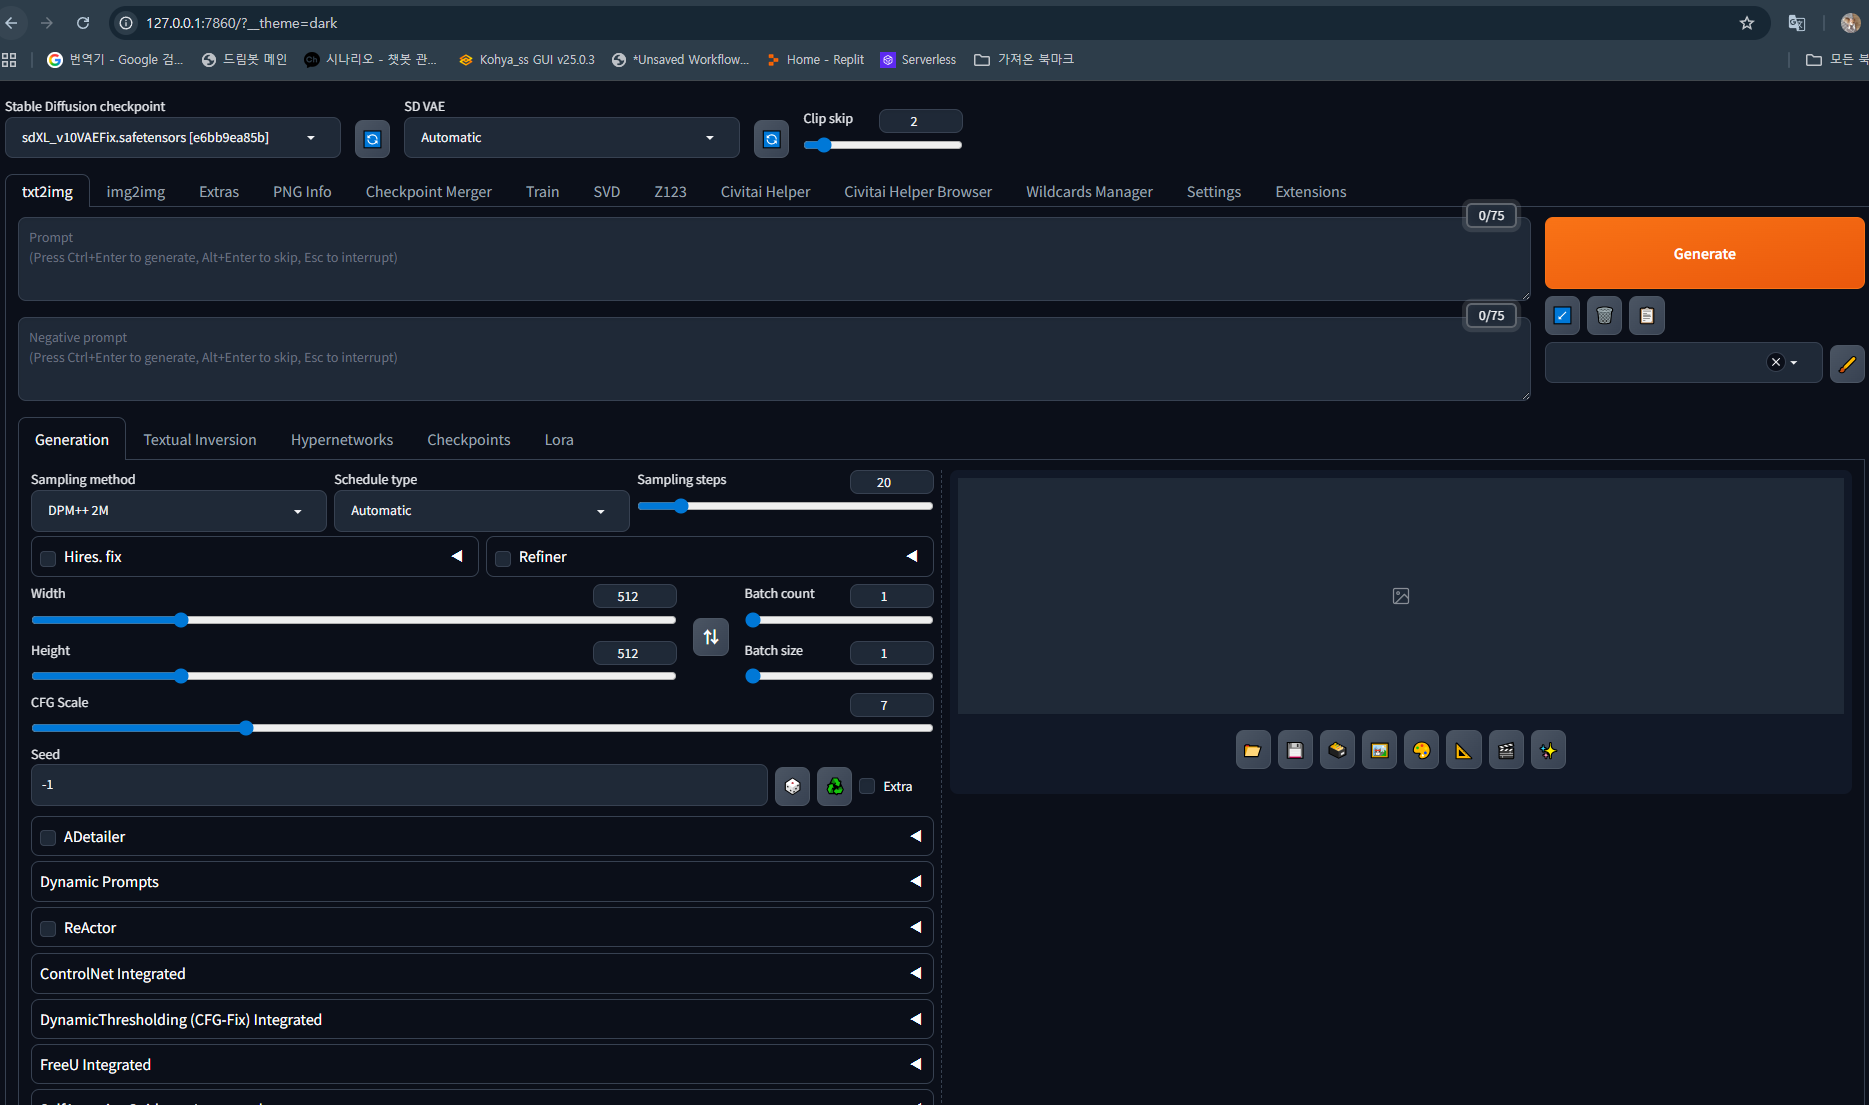
Task: Enable the Refiner checkbox
Action: click(x=503, y=558)
